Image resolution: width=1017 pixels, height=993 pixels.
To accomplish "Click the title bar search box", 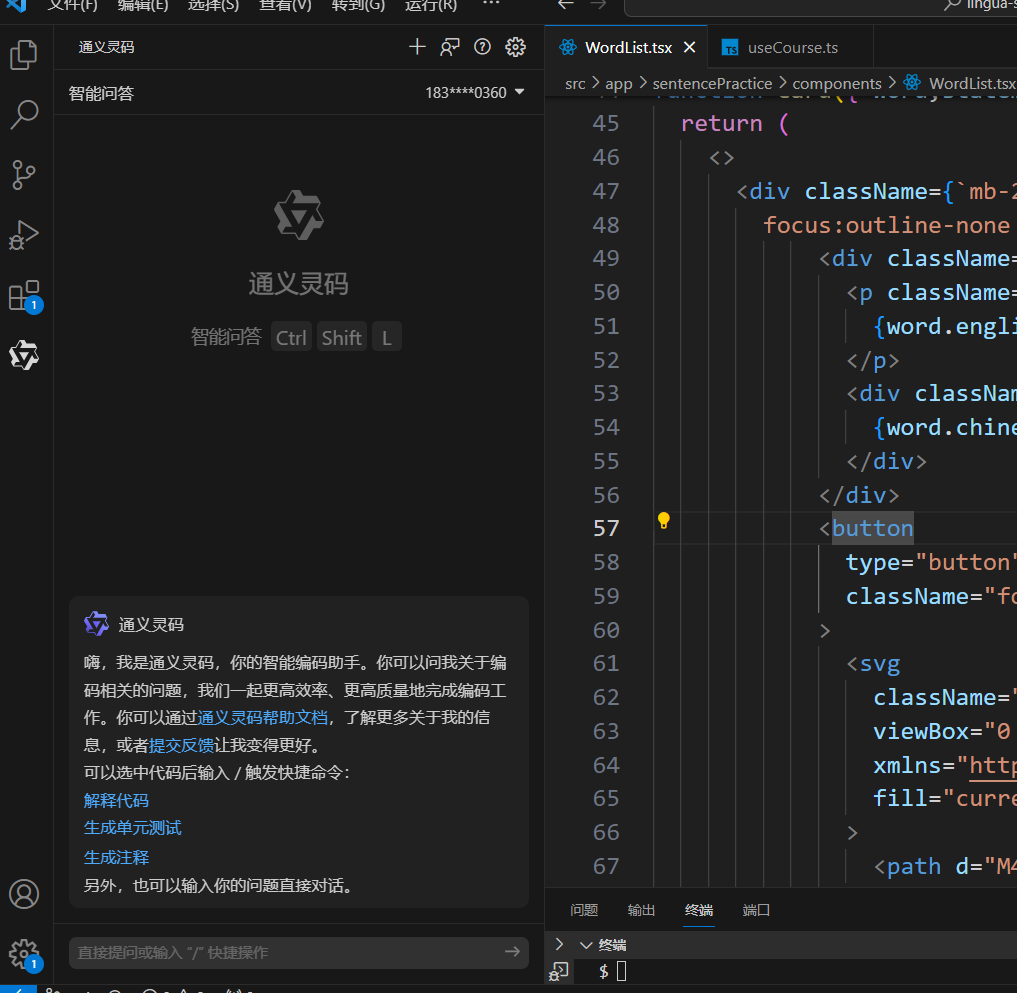I will (820, 5).
